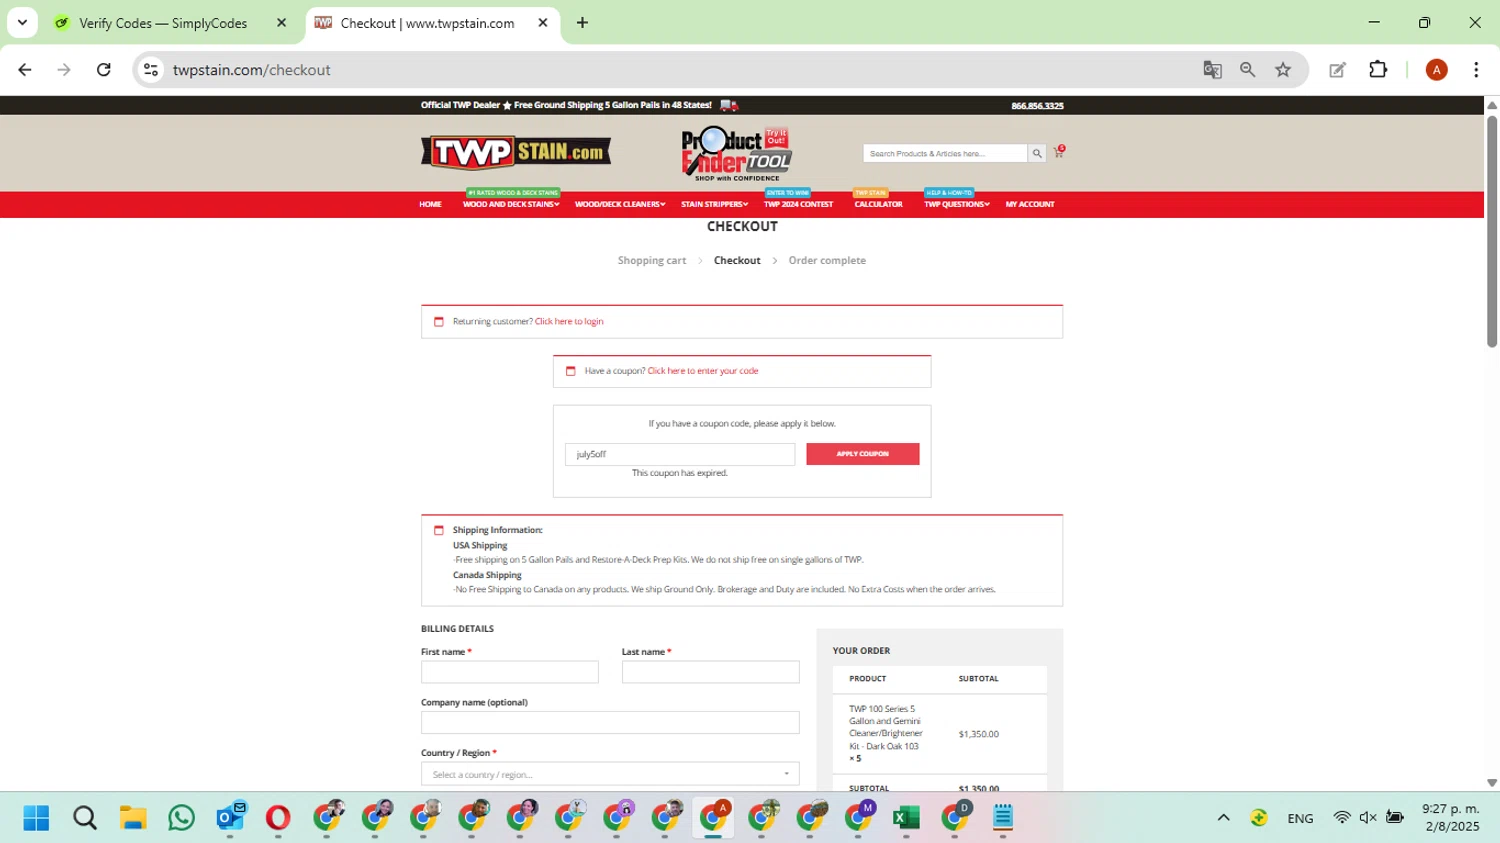Close the Verify Codes SimplyCodes tab
This screenshot has width=1500, height=843.
281,23
